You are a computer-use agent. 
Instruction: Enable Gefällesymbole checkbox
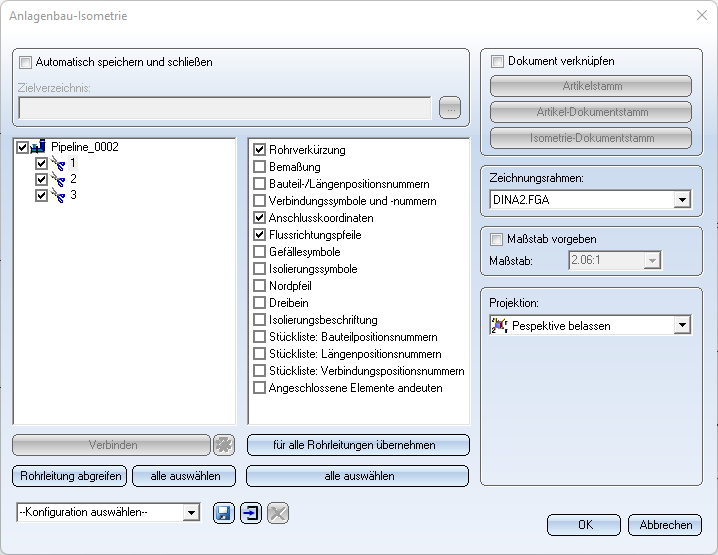(260, 252)
